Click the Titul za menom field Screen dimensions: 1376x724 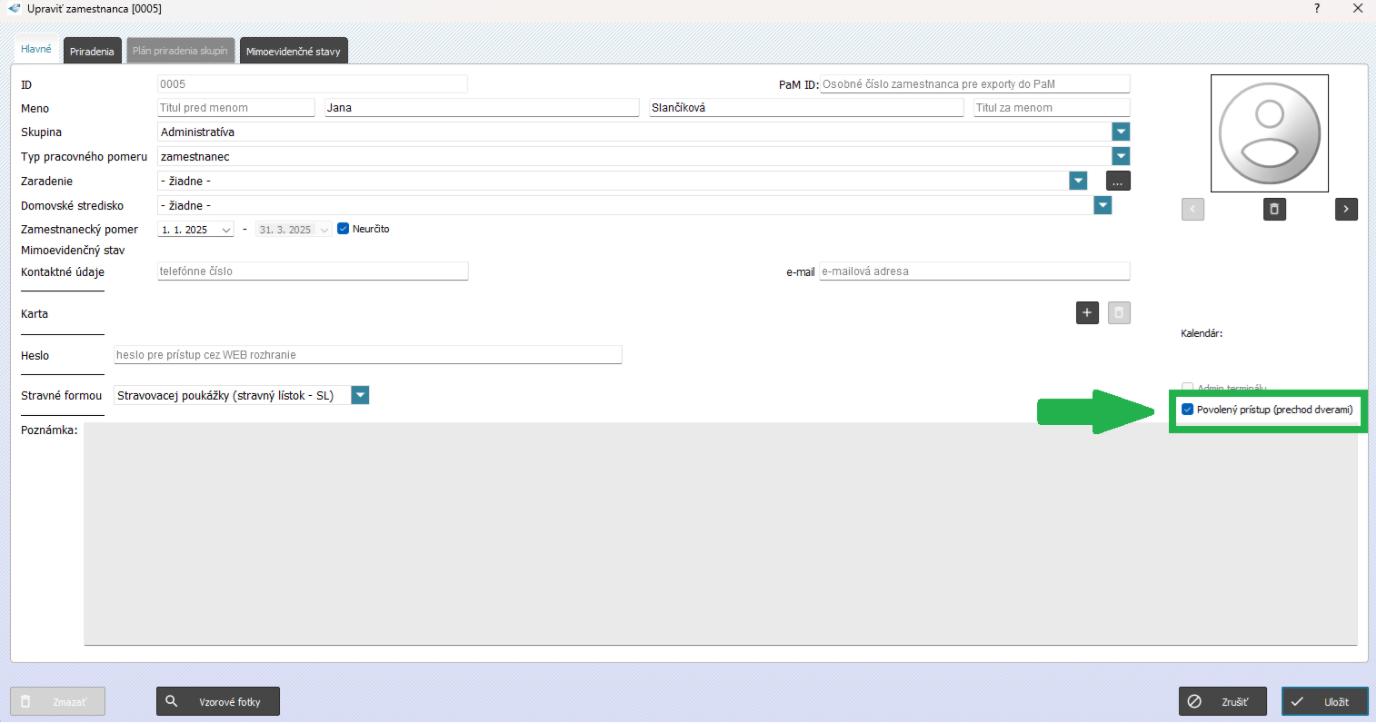pos(1052,108)
